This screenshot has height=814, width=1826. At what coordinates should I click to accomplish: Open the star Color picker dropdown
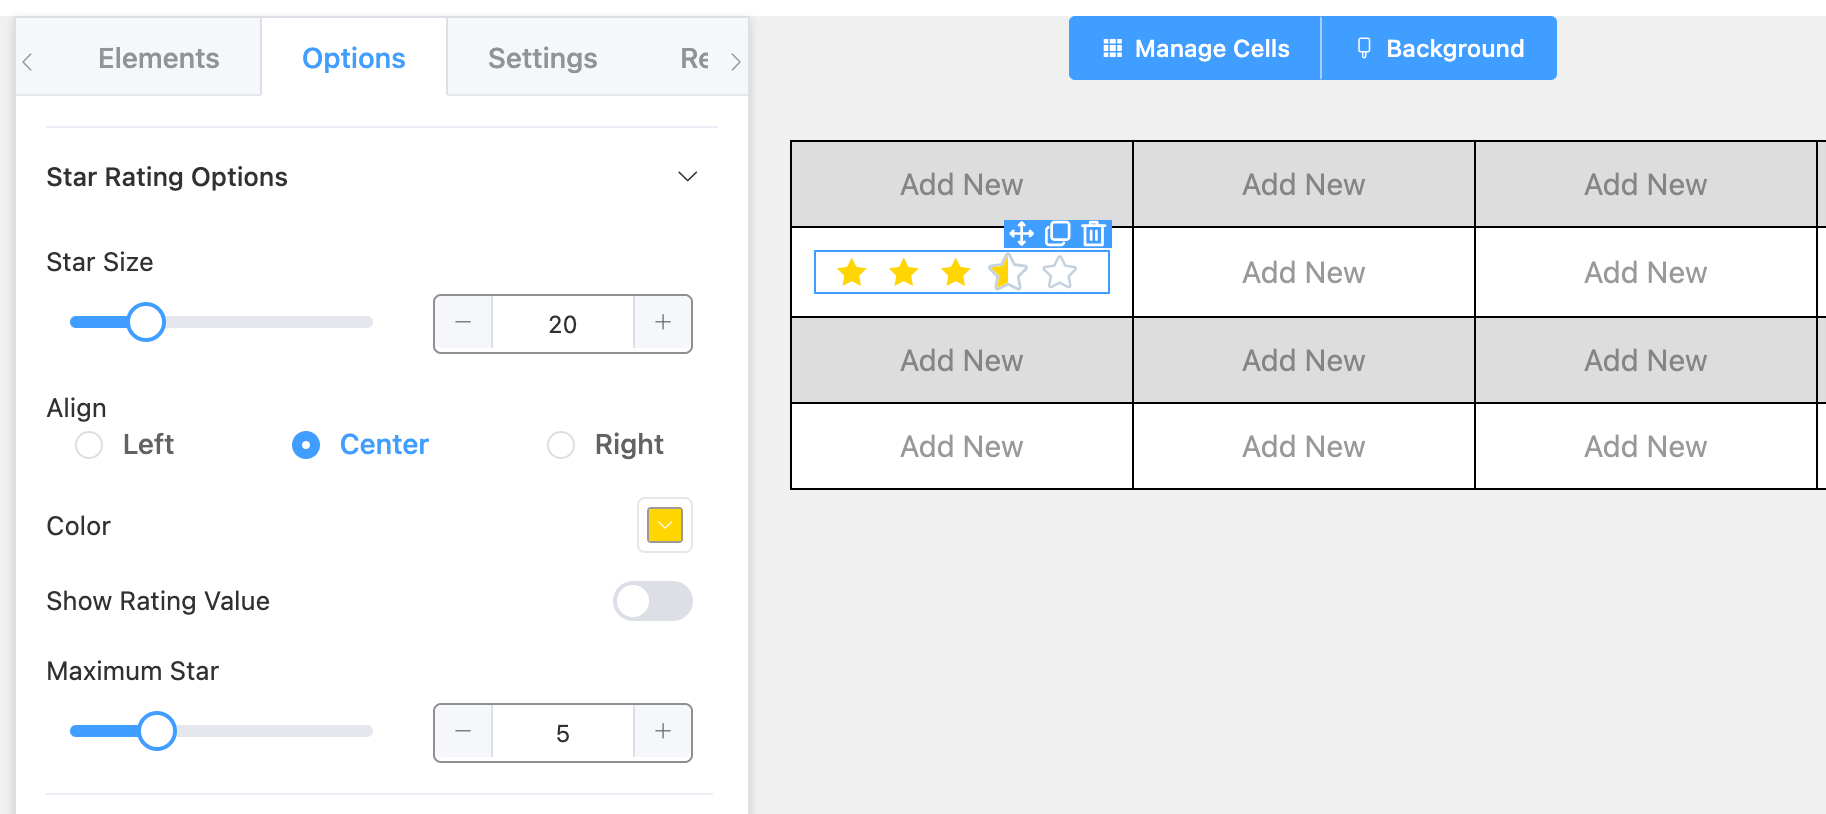pyautogui.click(x=664, y=525)
